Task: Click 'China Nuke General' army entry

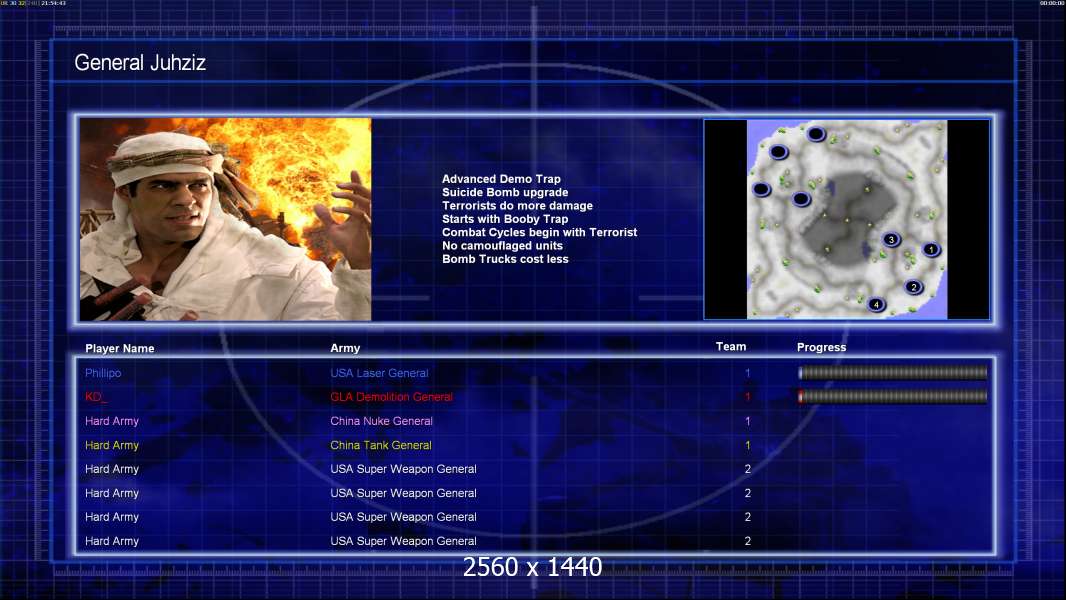Action: click(381, 421)
